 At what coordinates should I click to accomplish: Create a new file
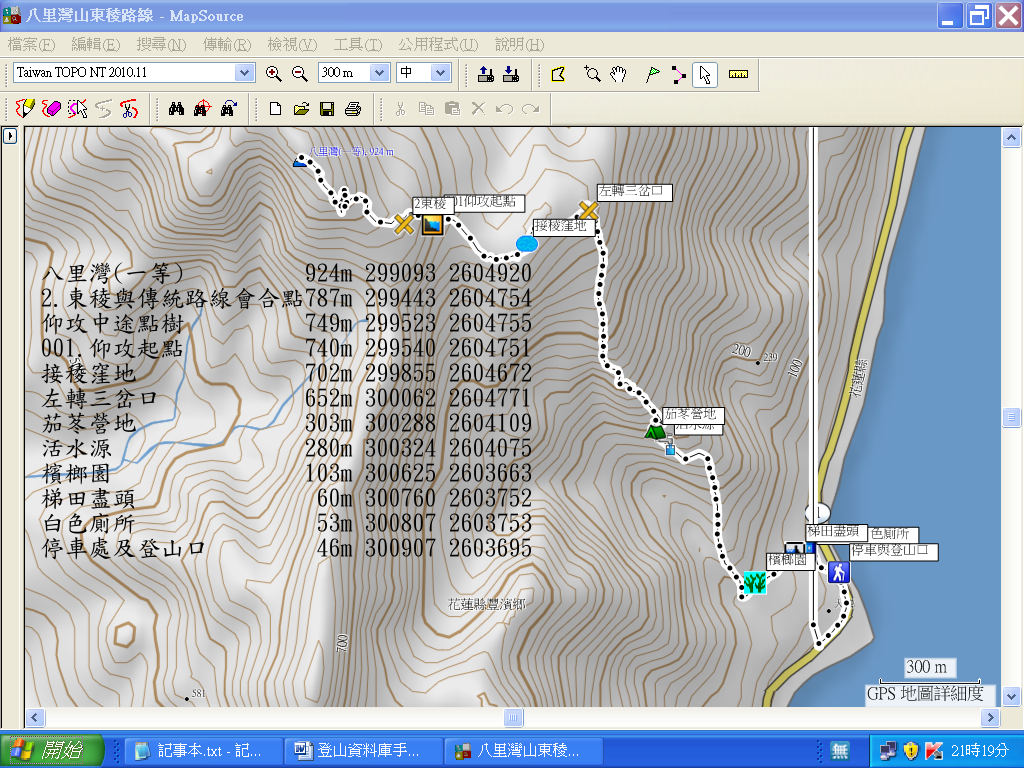pyautogui.click(x=275, y=108)
